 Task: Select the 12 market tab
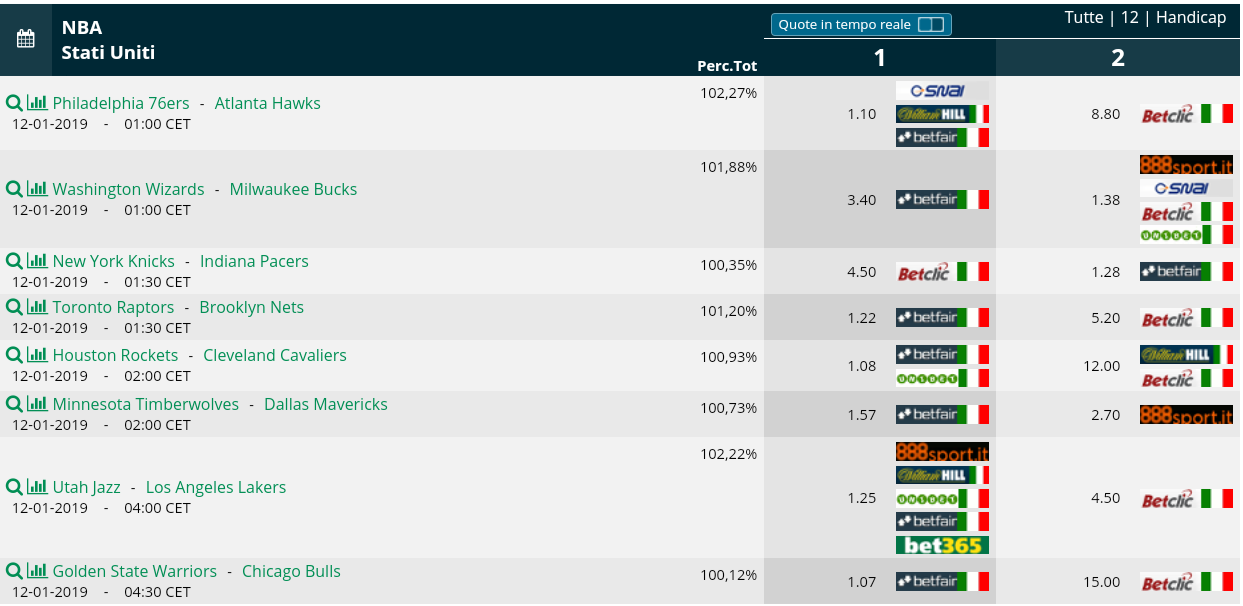[x=1130, y=18]
